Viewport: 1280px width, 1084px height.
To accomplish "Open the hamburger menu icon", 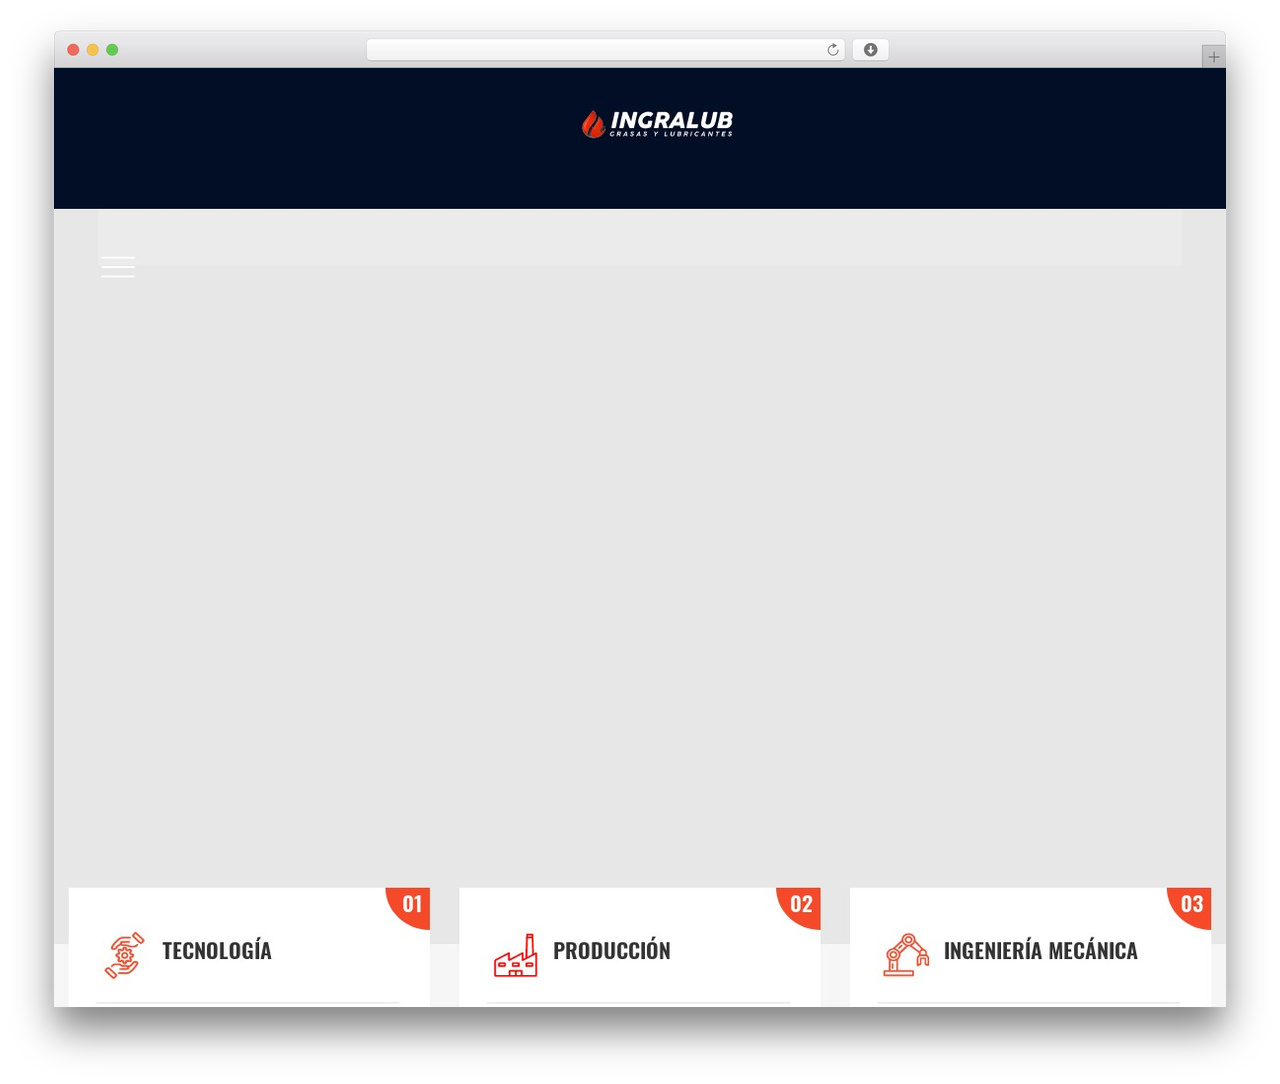I will coord(118,266).
